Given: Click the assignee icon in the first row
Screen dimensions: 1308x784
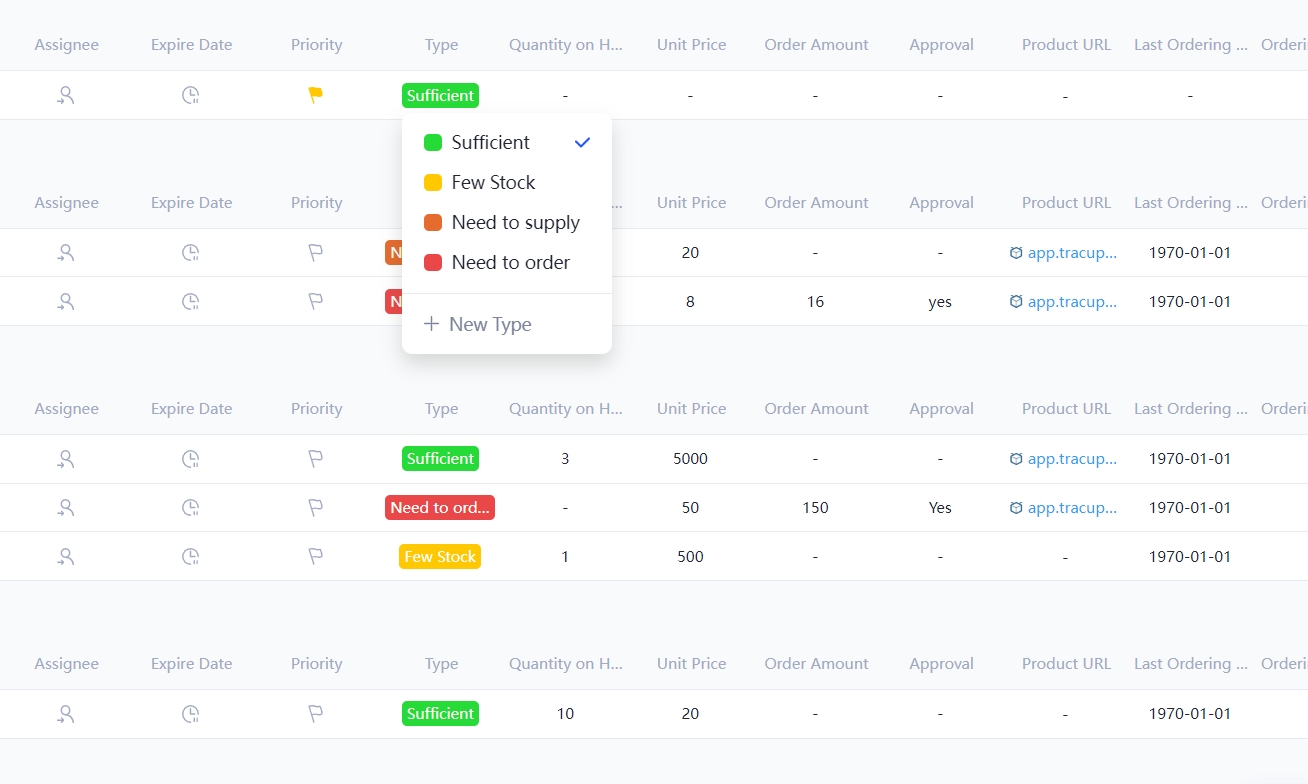Looking at the screenshot, I should [x=66, y=95].
